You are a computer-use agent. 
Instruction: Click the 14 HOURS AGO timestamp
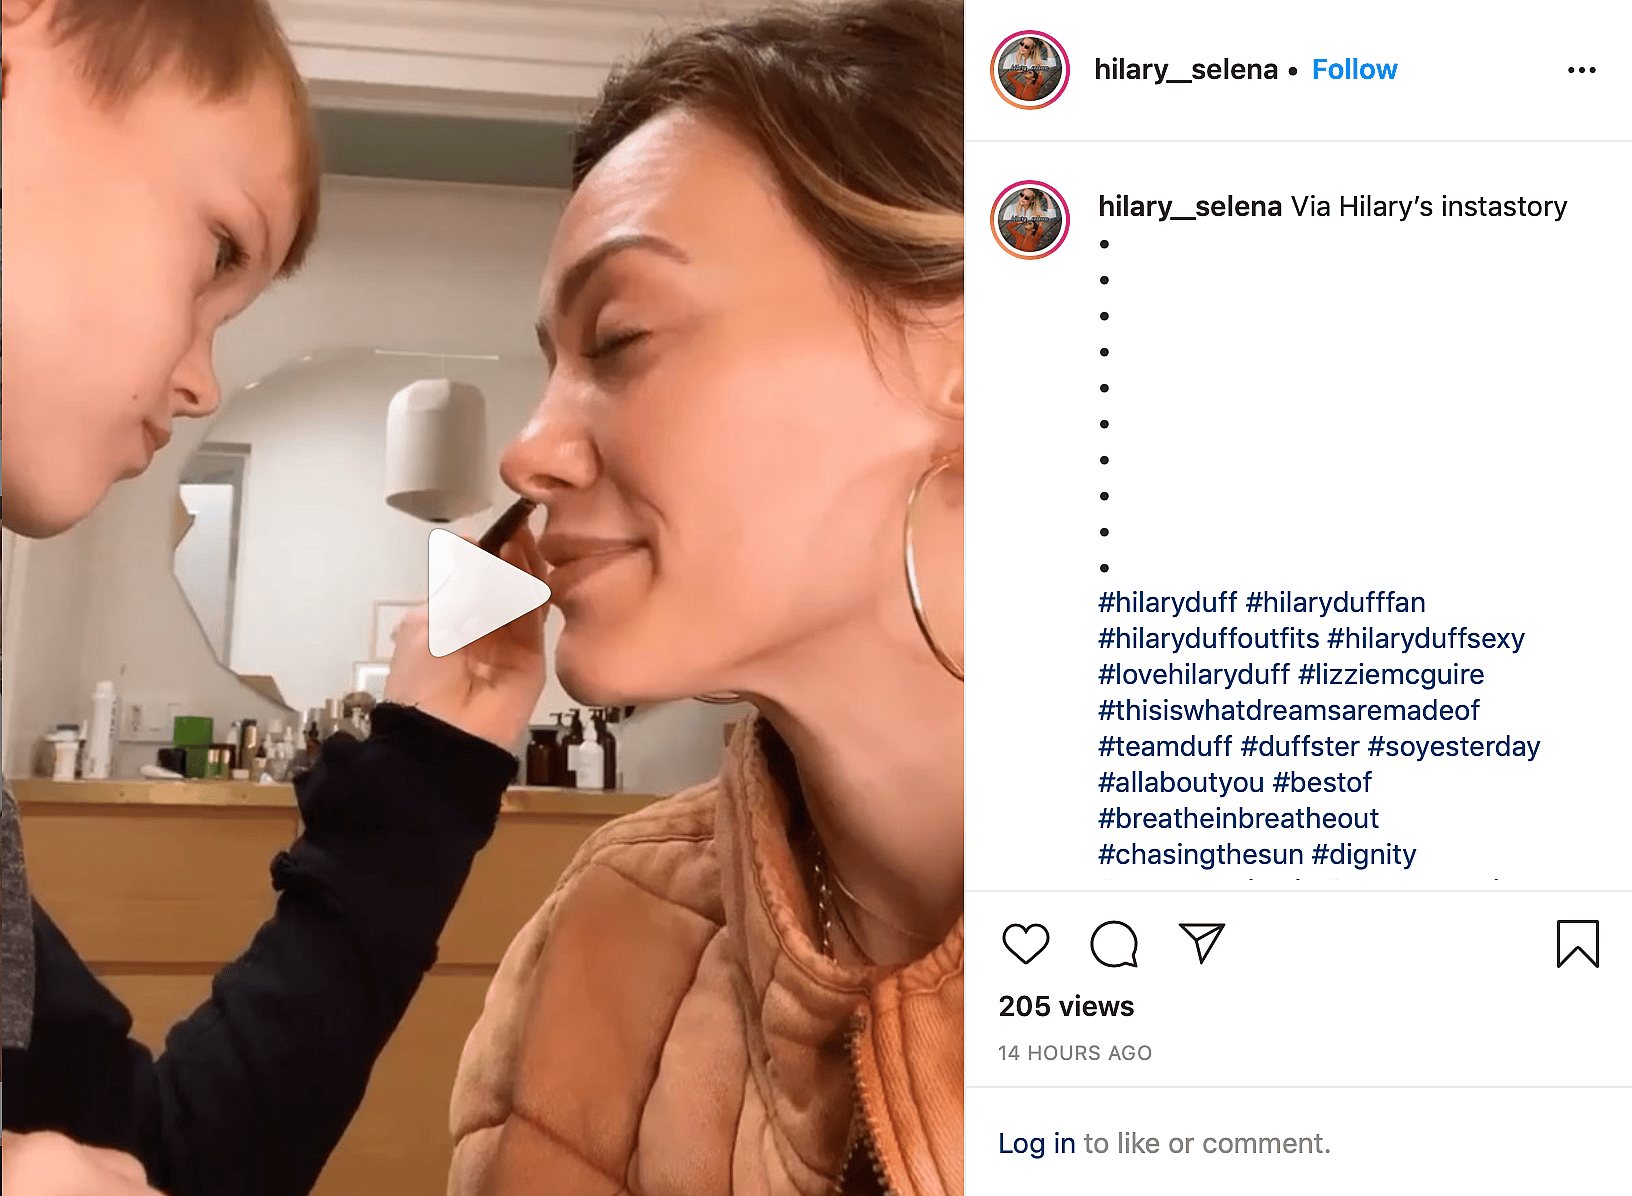coord(1075,1053)
